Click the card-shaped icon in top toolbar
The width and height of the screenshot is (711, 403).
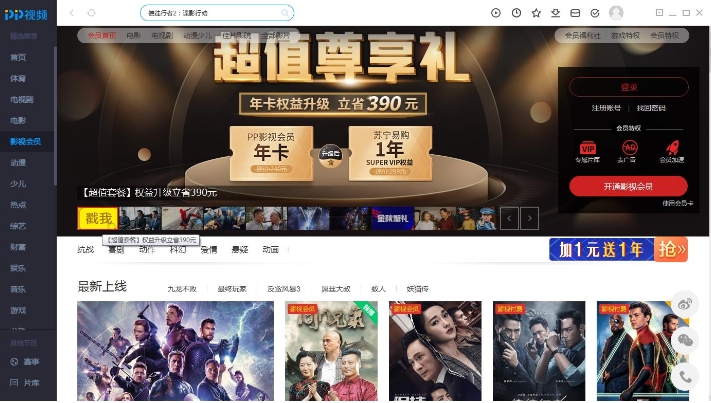coord(575,13)
